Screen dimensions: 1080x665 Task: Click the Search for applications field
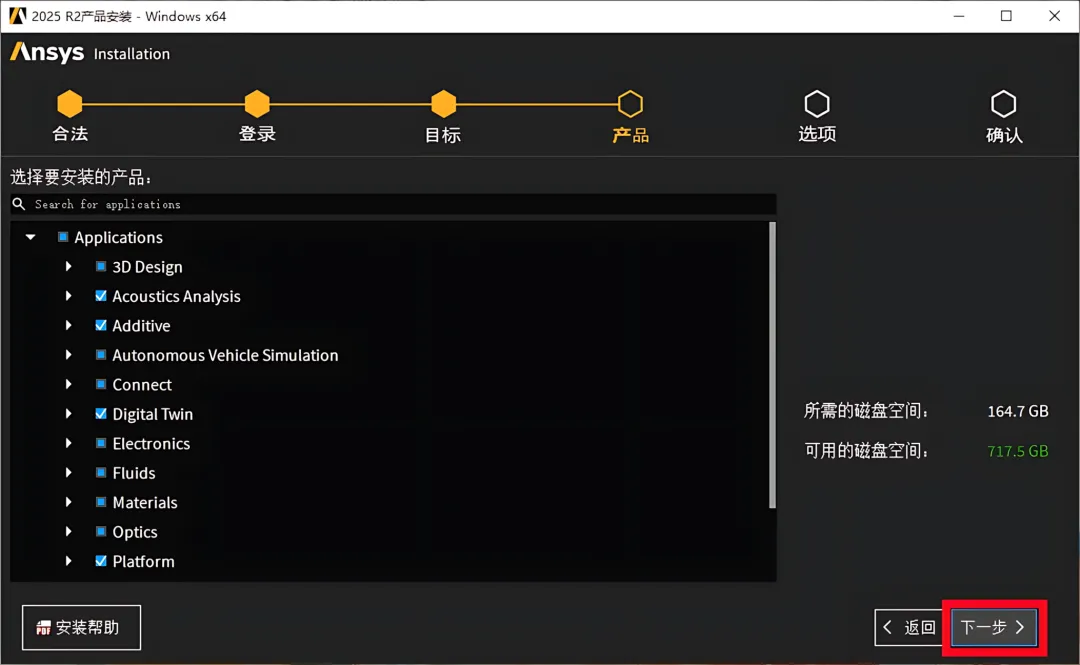(x=393, y=204)
